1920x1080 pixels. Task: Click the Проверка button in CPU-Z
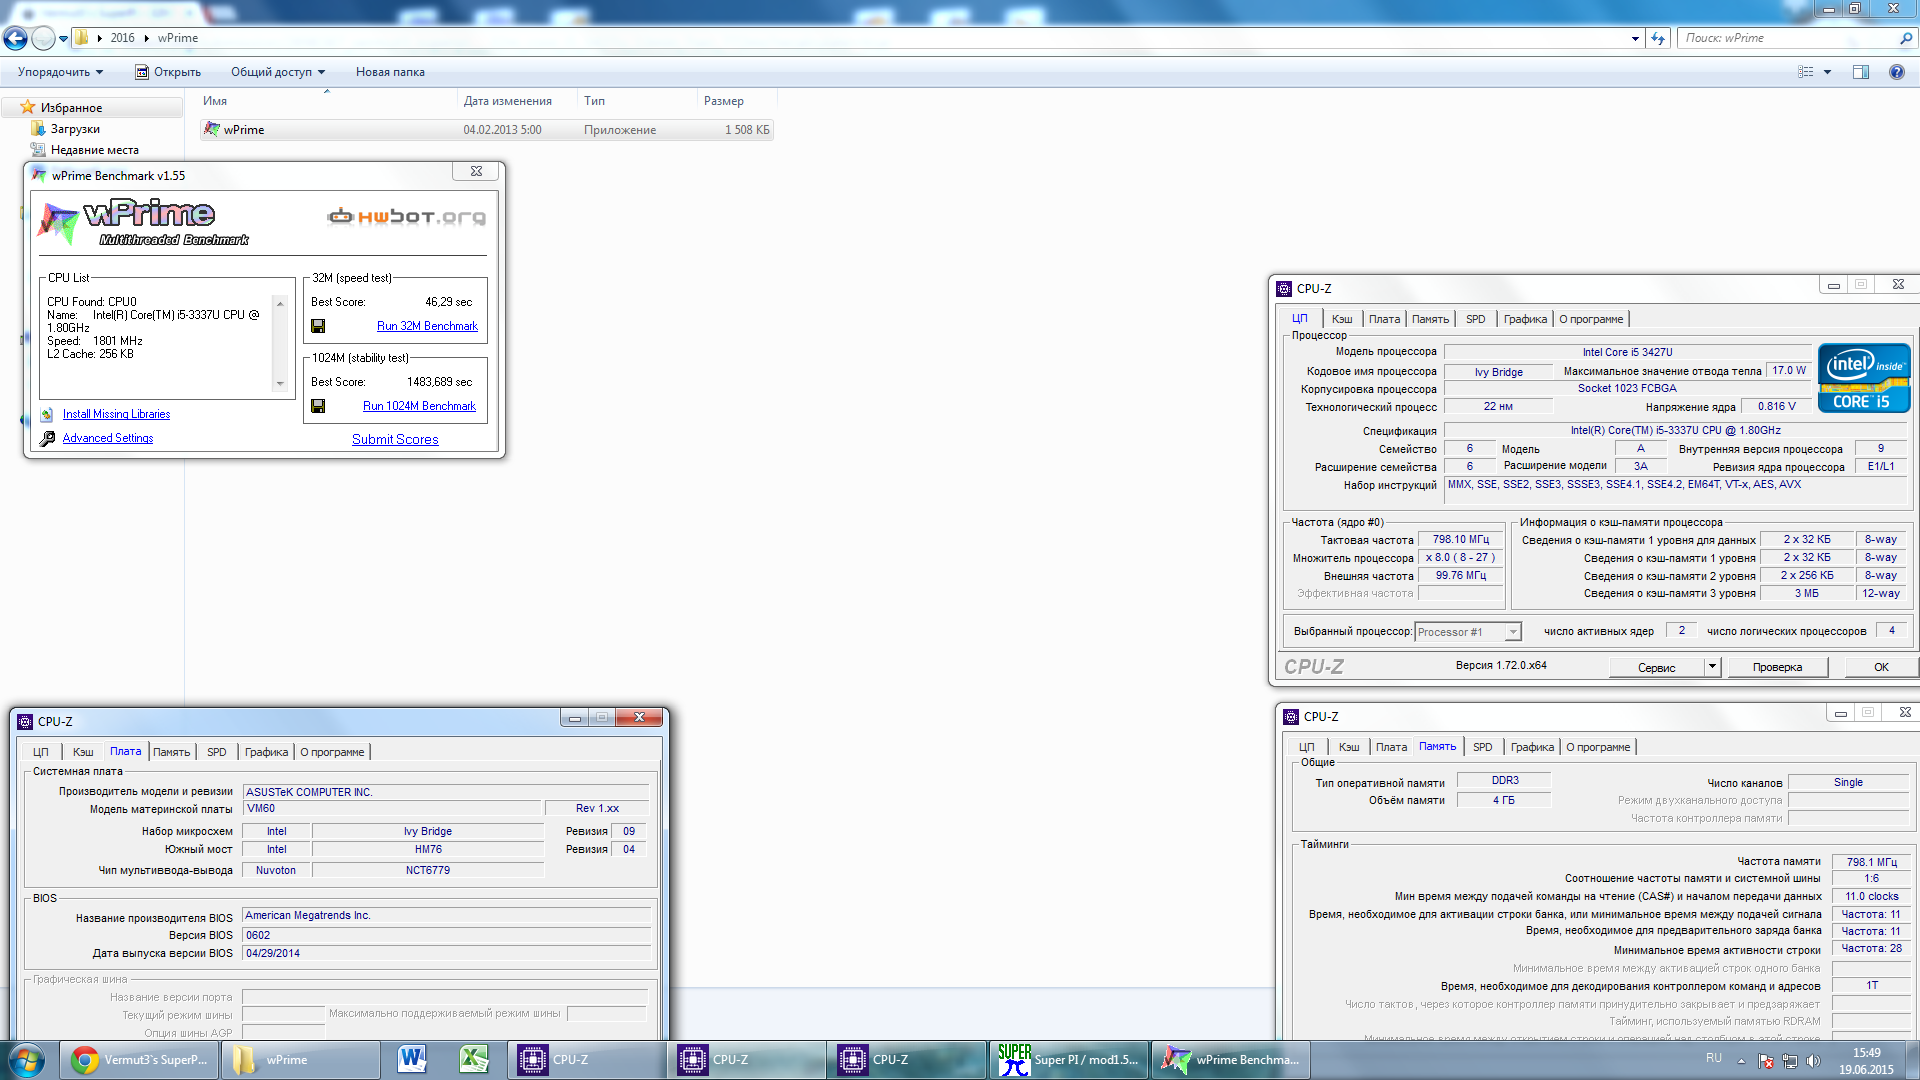(1777, 667)
